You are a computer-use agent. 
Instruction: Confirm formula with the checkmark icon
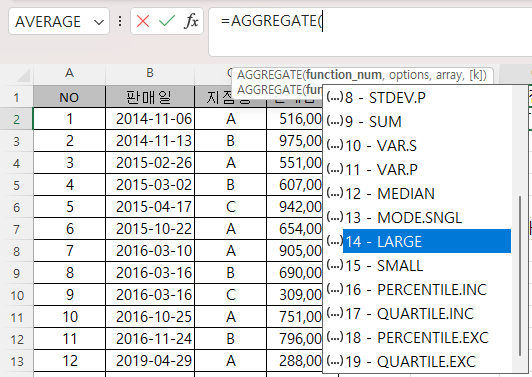[x=167, y=21]
